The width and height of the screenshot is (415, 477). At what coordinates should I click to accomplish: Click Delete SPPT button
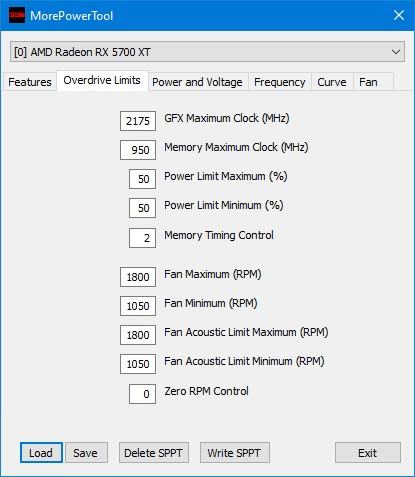pyautogui.click(x=154, y=453)
